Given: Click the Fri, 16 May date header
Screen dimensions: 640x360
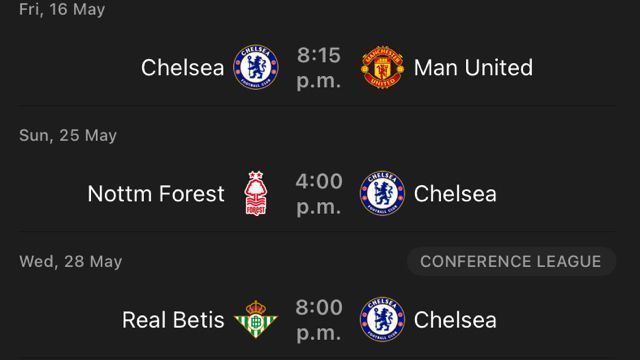Looking at the screenshot, I should pos(62,9).
